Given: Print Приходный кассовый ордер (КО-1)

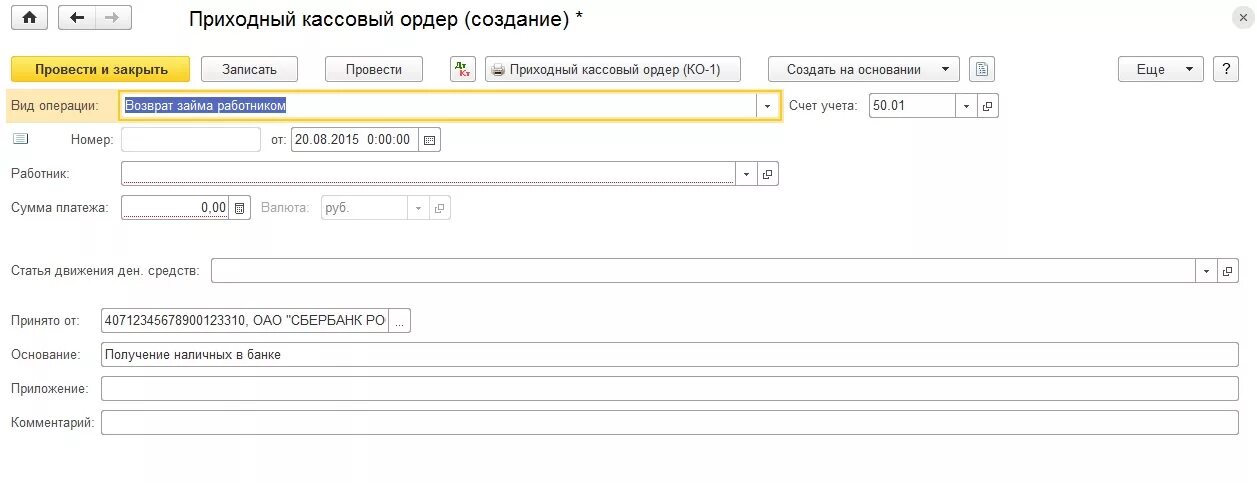Looking at the screenshot, I should click(615, 69).
